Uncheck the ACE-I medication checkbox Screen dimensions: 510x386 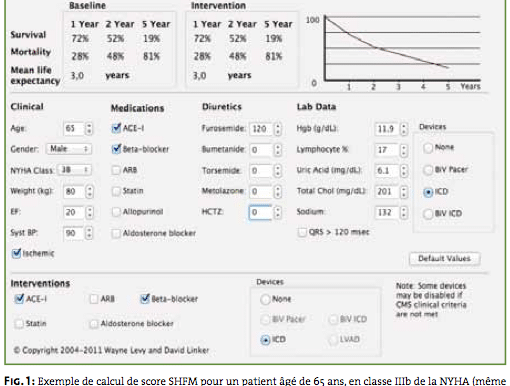pyautogui.click(x=116, y=128)
